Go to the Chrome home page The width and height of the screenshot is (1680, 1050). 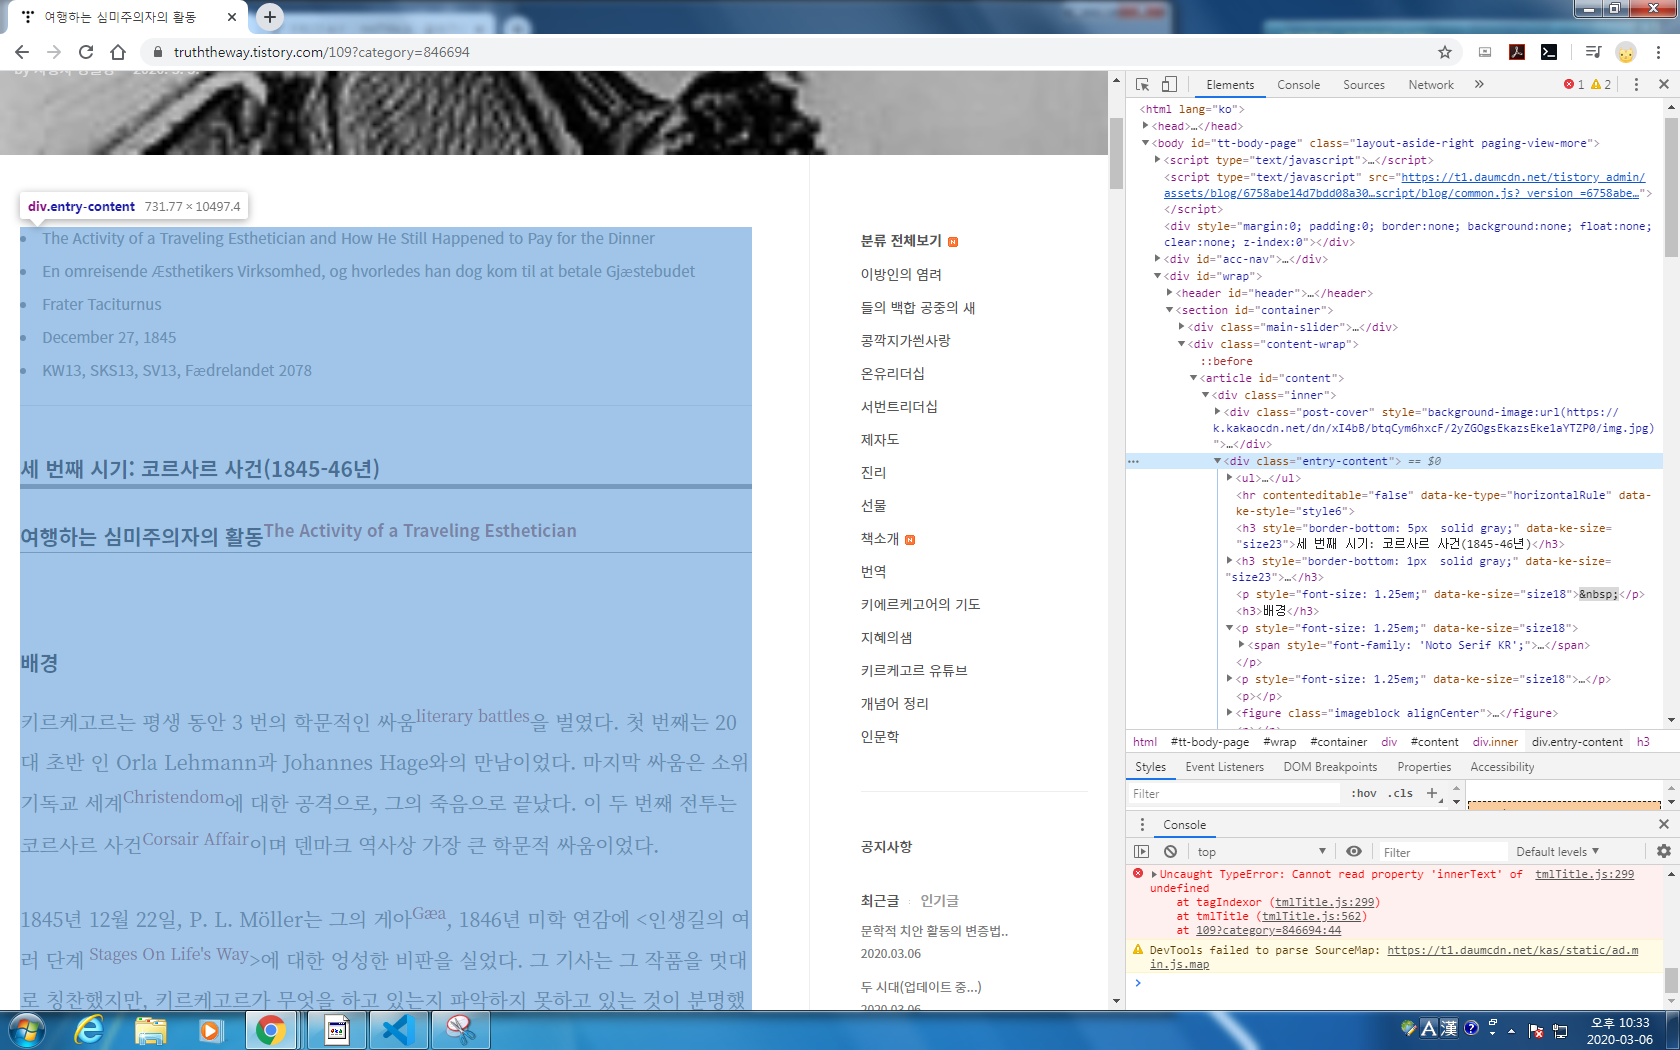click(x=118, y=52)
